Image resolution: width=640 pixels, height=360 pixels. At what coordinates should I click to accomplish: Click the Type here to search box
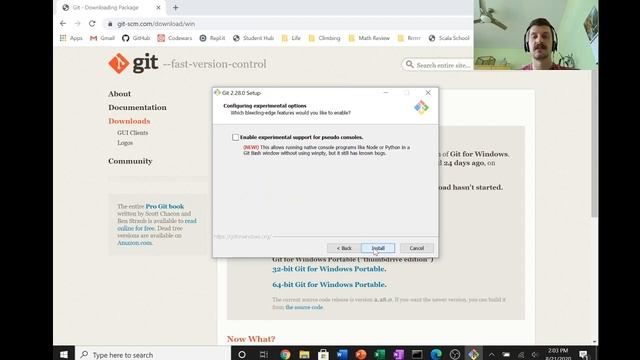point(153,355)
